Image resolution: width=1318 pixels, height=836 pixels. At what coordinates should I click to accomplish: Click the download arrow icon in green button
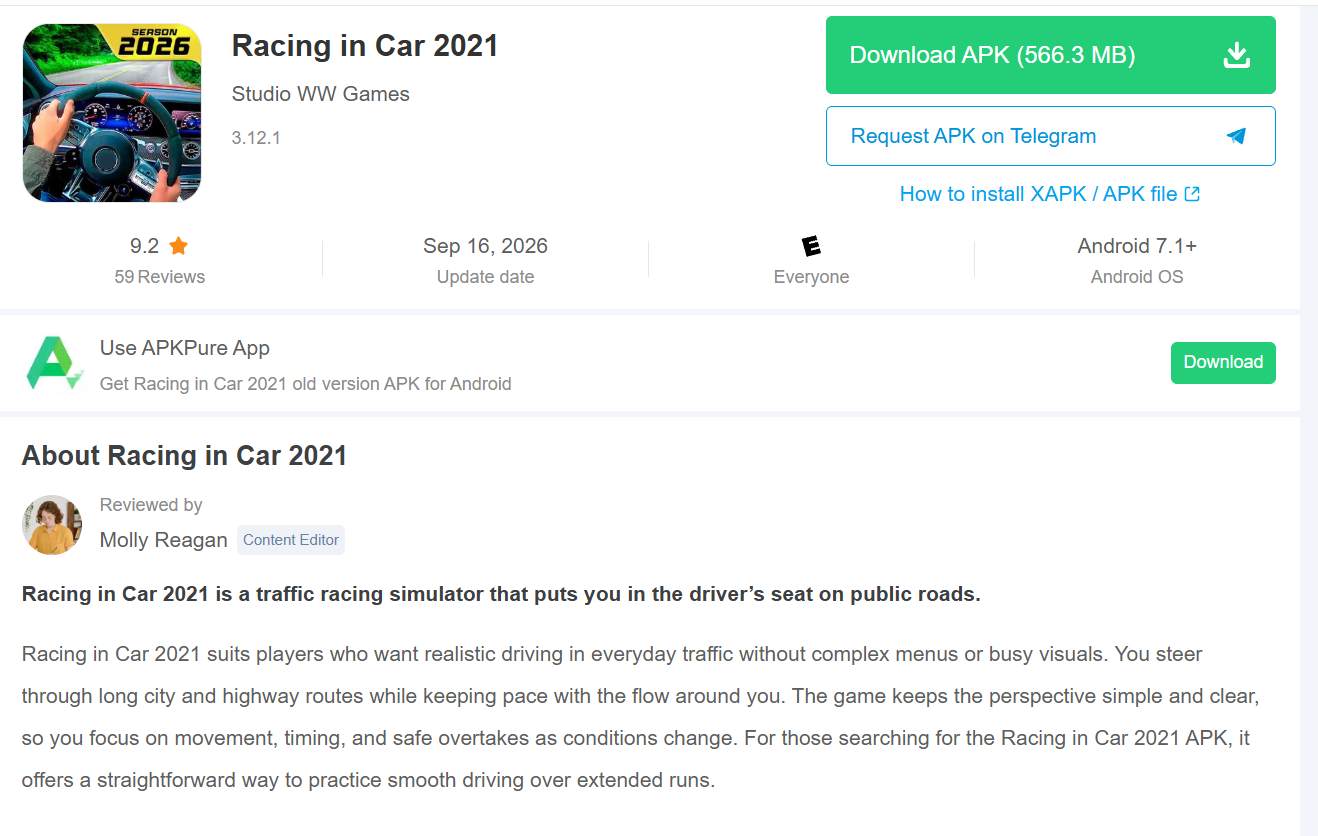(1237, 55)
